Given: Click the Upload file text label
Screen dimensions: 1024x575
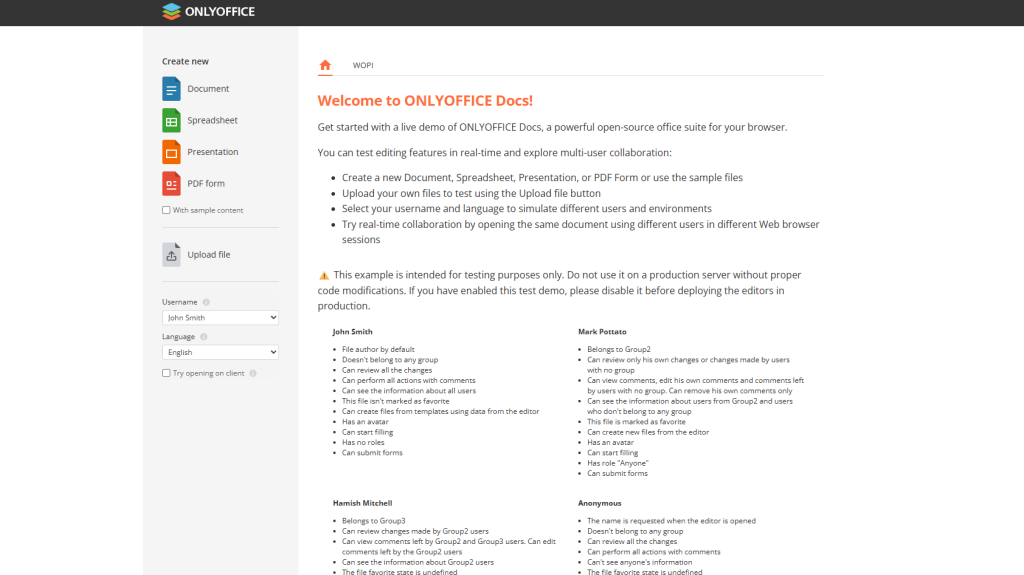Looking at the screenshot, I should [209, 255].
